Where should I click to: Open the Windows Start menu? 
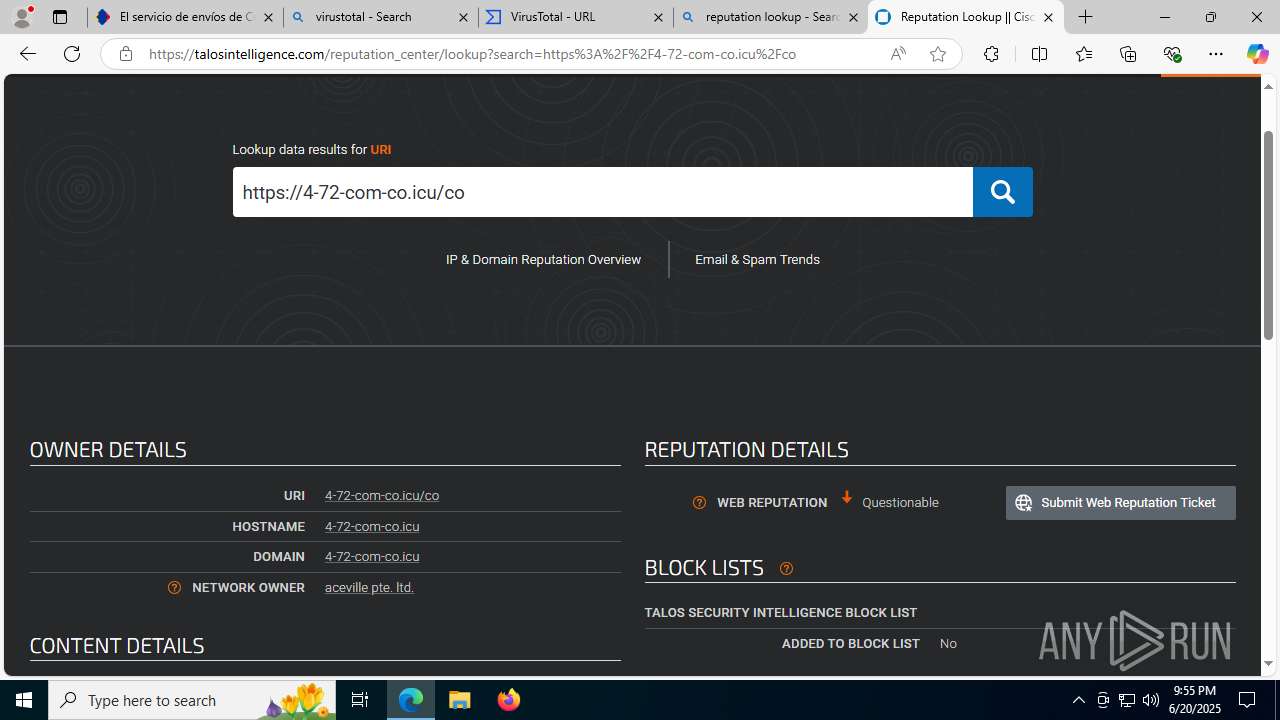[x=24, y=700]
